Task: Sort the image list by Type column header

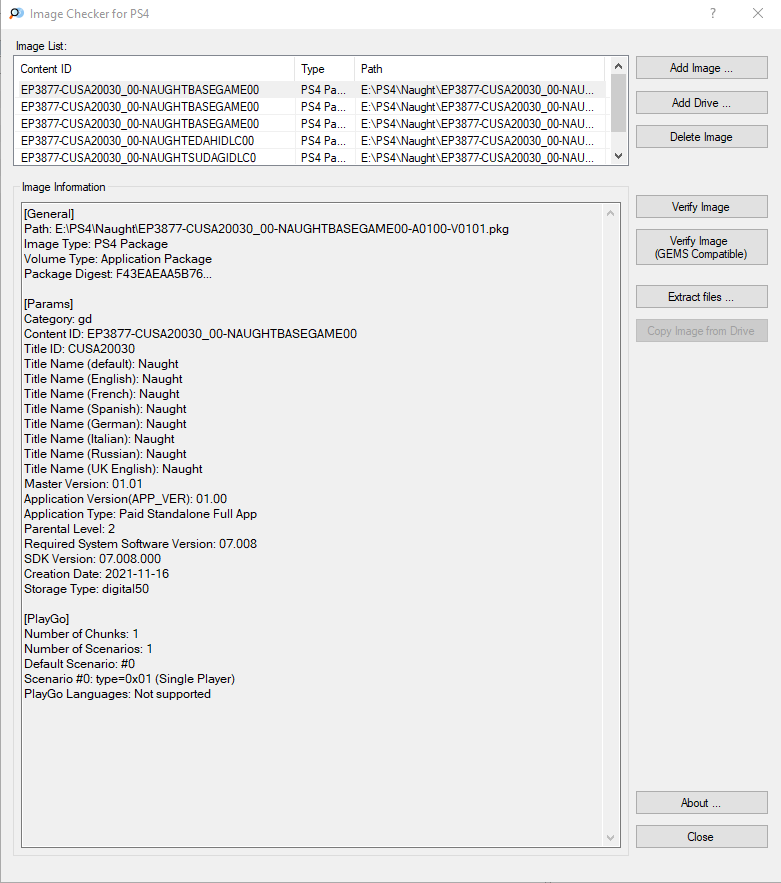Action: click(x=324, y=69)
